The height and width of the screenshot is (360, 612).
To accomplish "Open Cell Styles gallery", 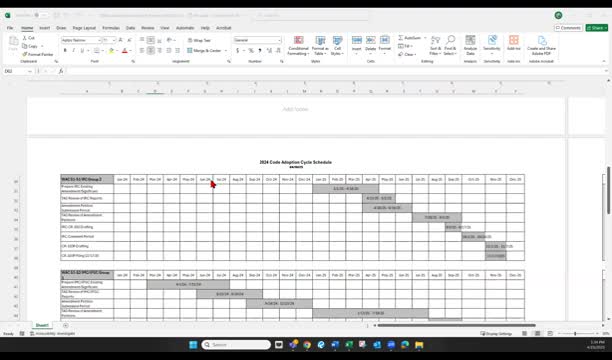I will pyautogui.click(x=337, y=46).
